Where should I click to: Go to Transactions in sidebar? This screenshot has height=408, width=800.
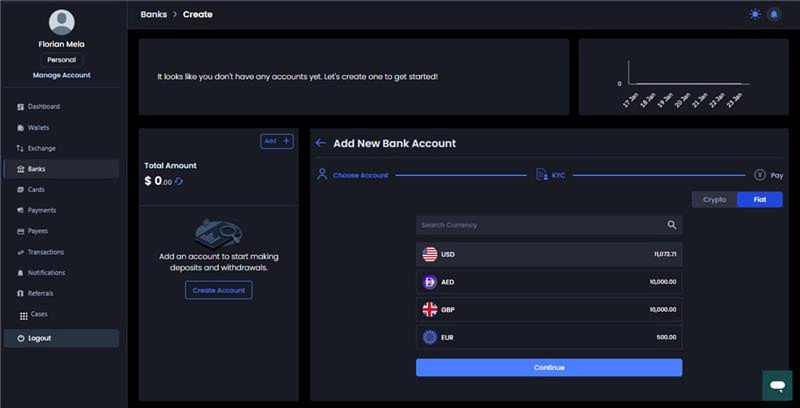[45, 252]
